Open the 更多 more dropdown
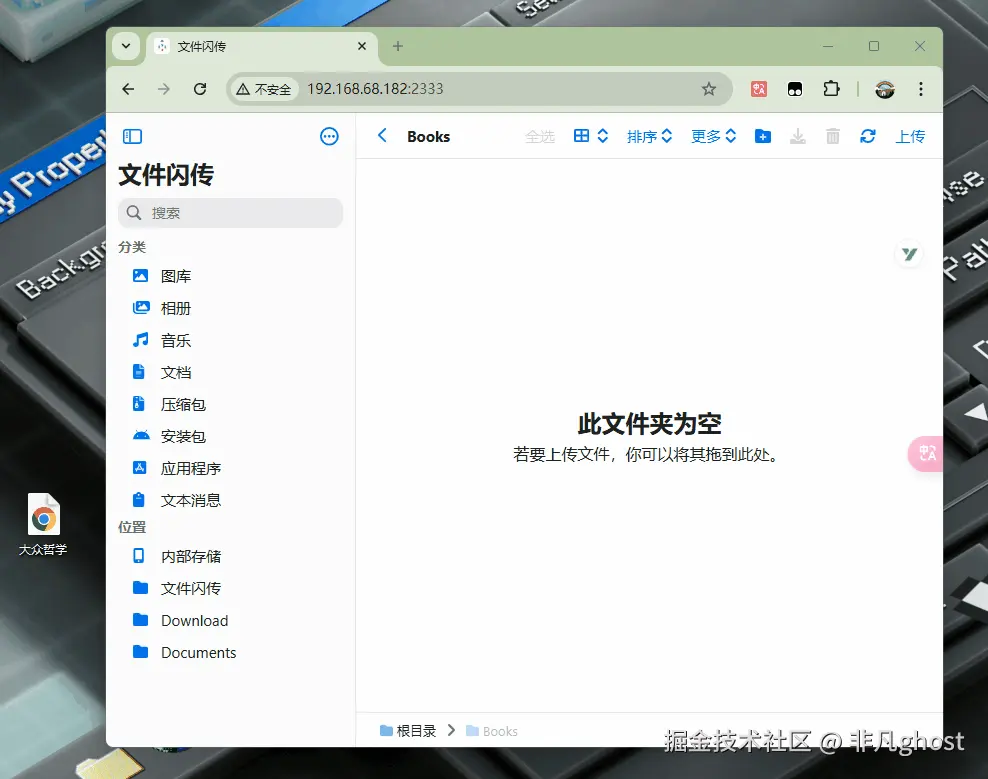The width and height of the screenshot is (988, 779). pyautogui.click(x=713, y=136)
